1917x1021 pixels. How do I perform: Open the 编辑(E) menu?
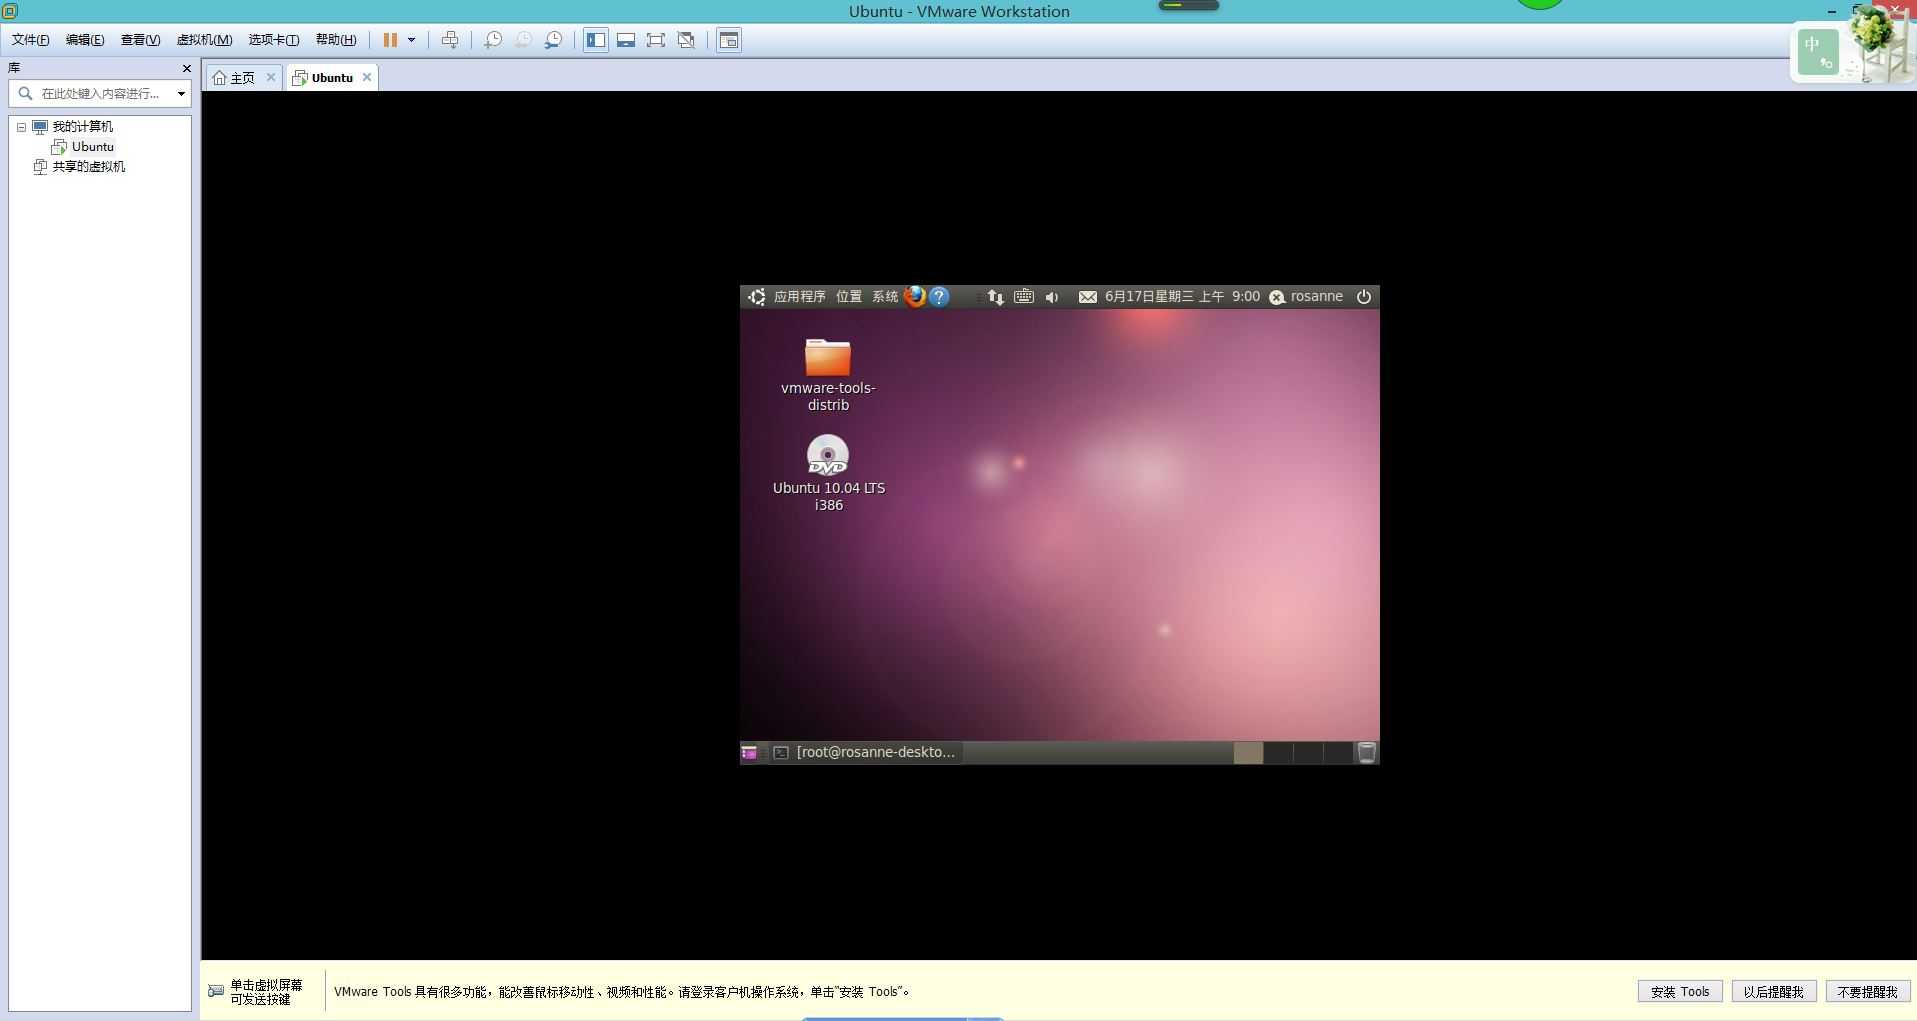click(85, 40)
